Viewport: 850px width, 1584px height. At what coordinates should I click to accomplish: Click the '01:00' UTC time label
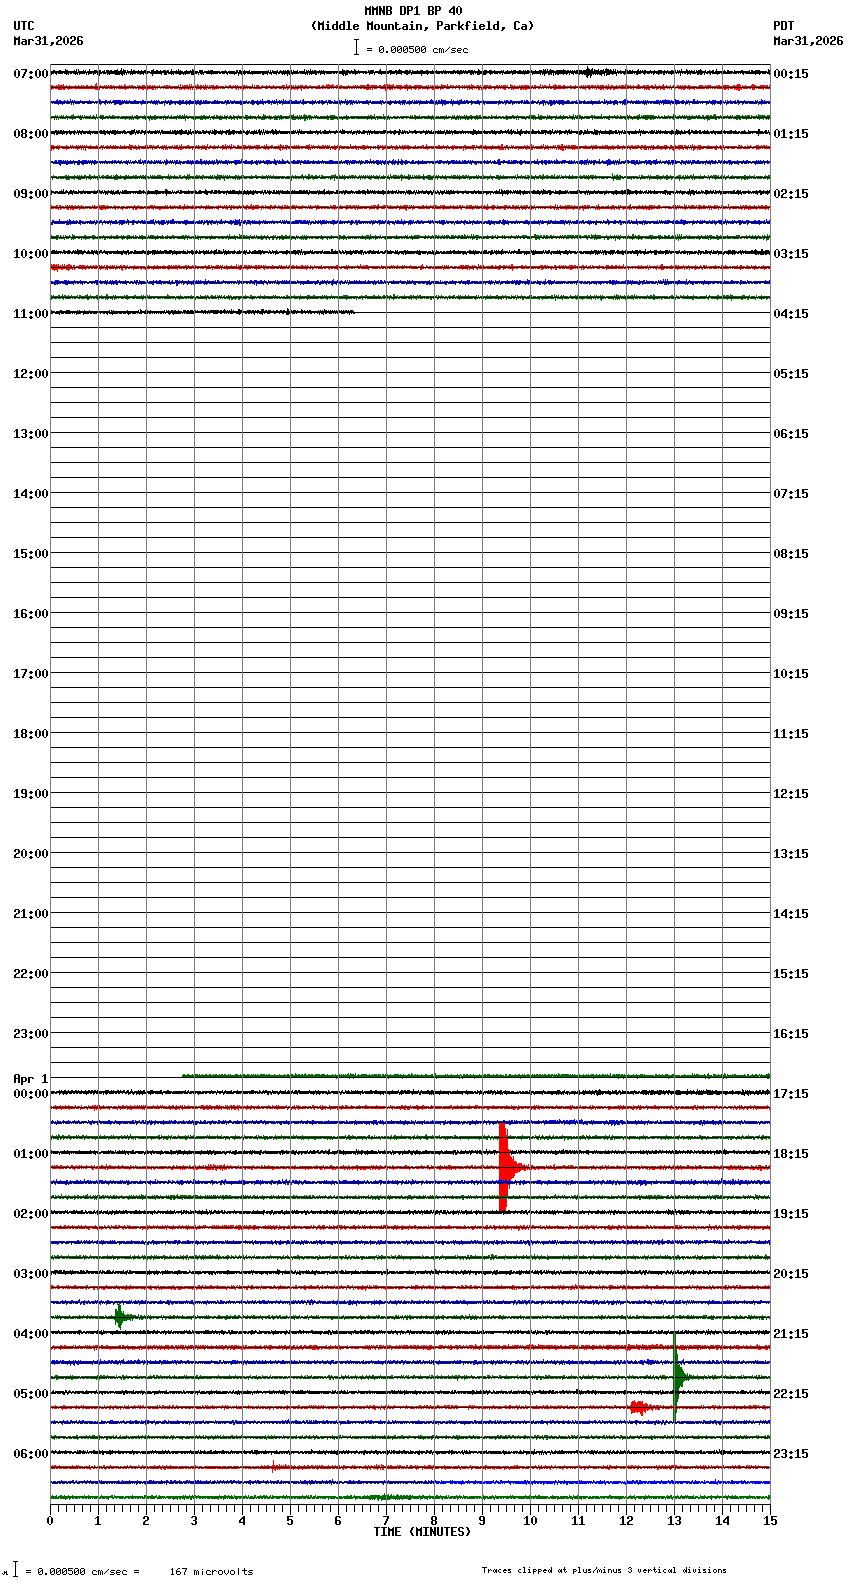point(31,1154)
